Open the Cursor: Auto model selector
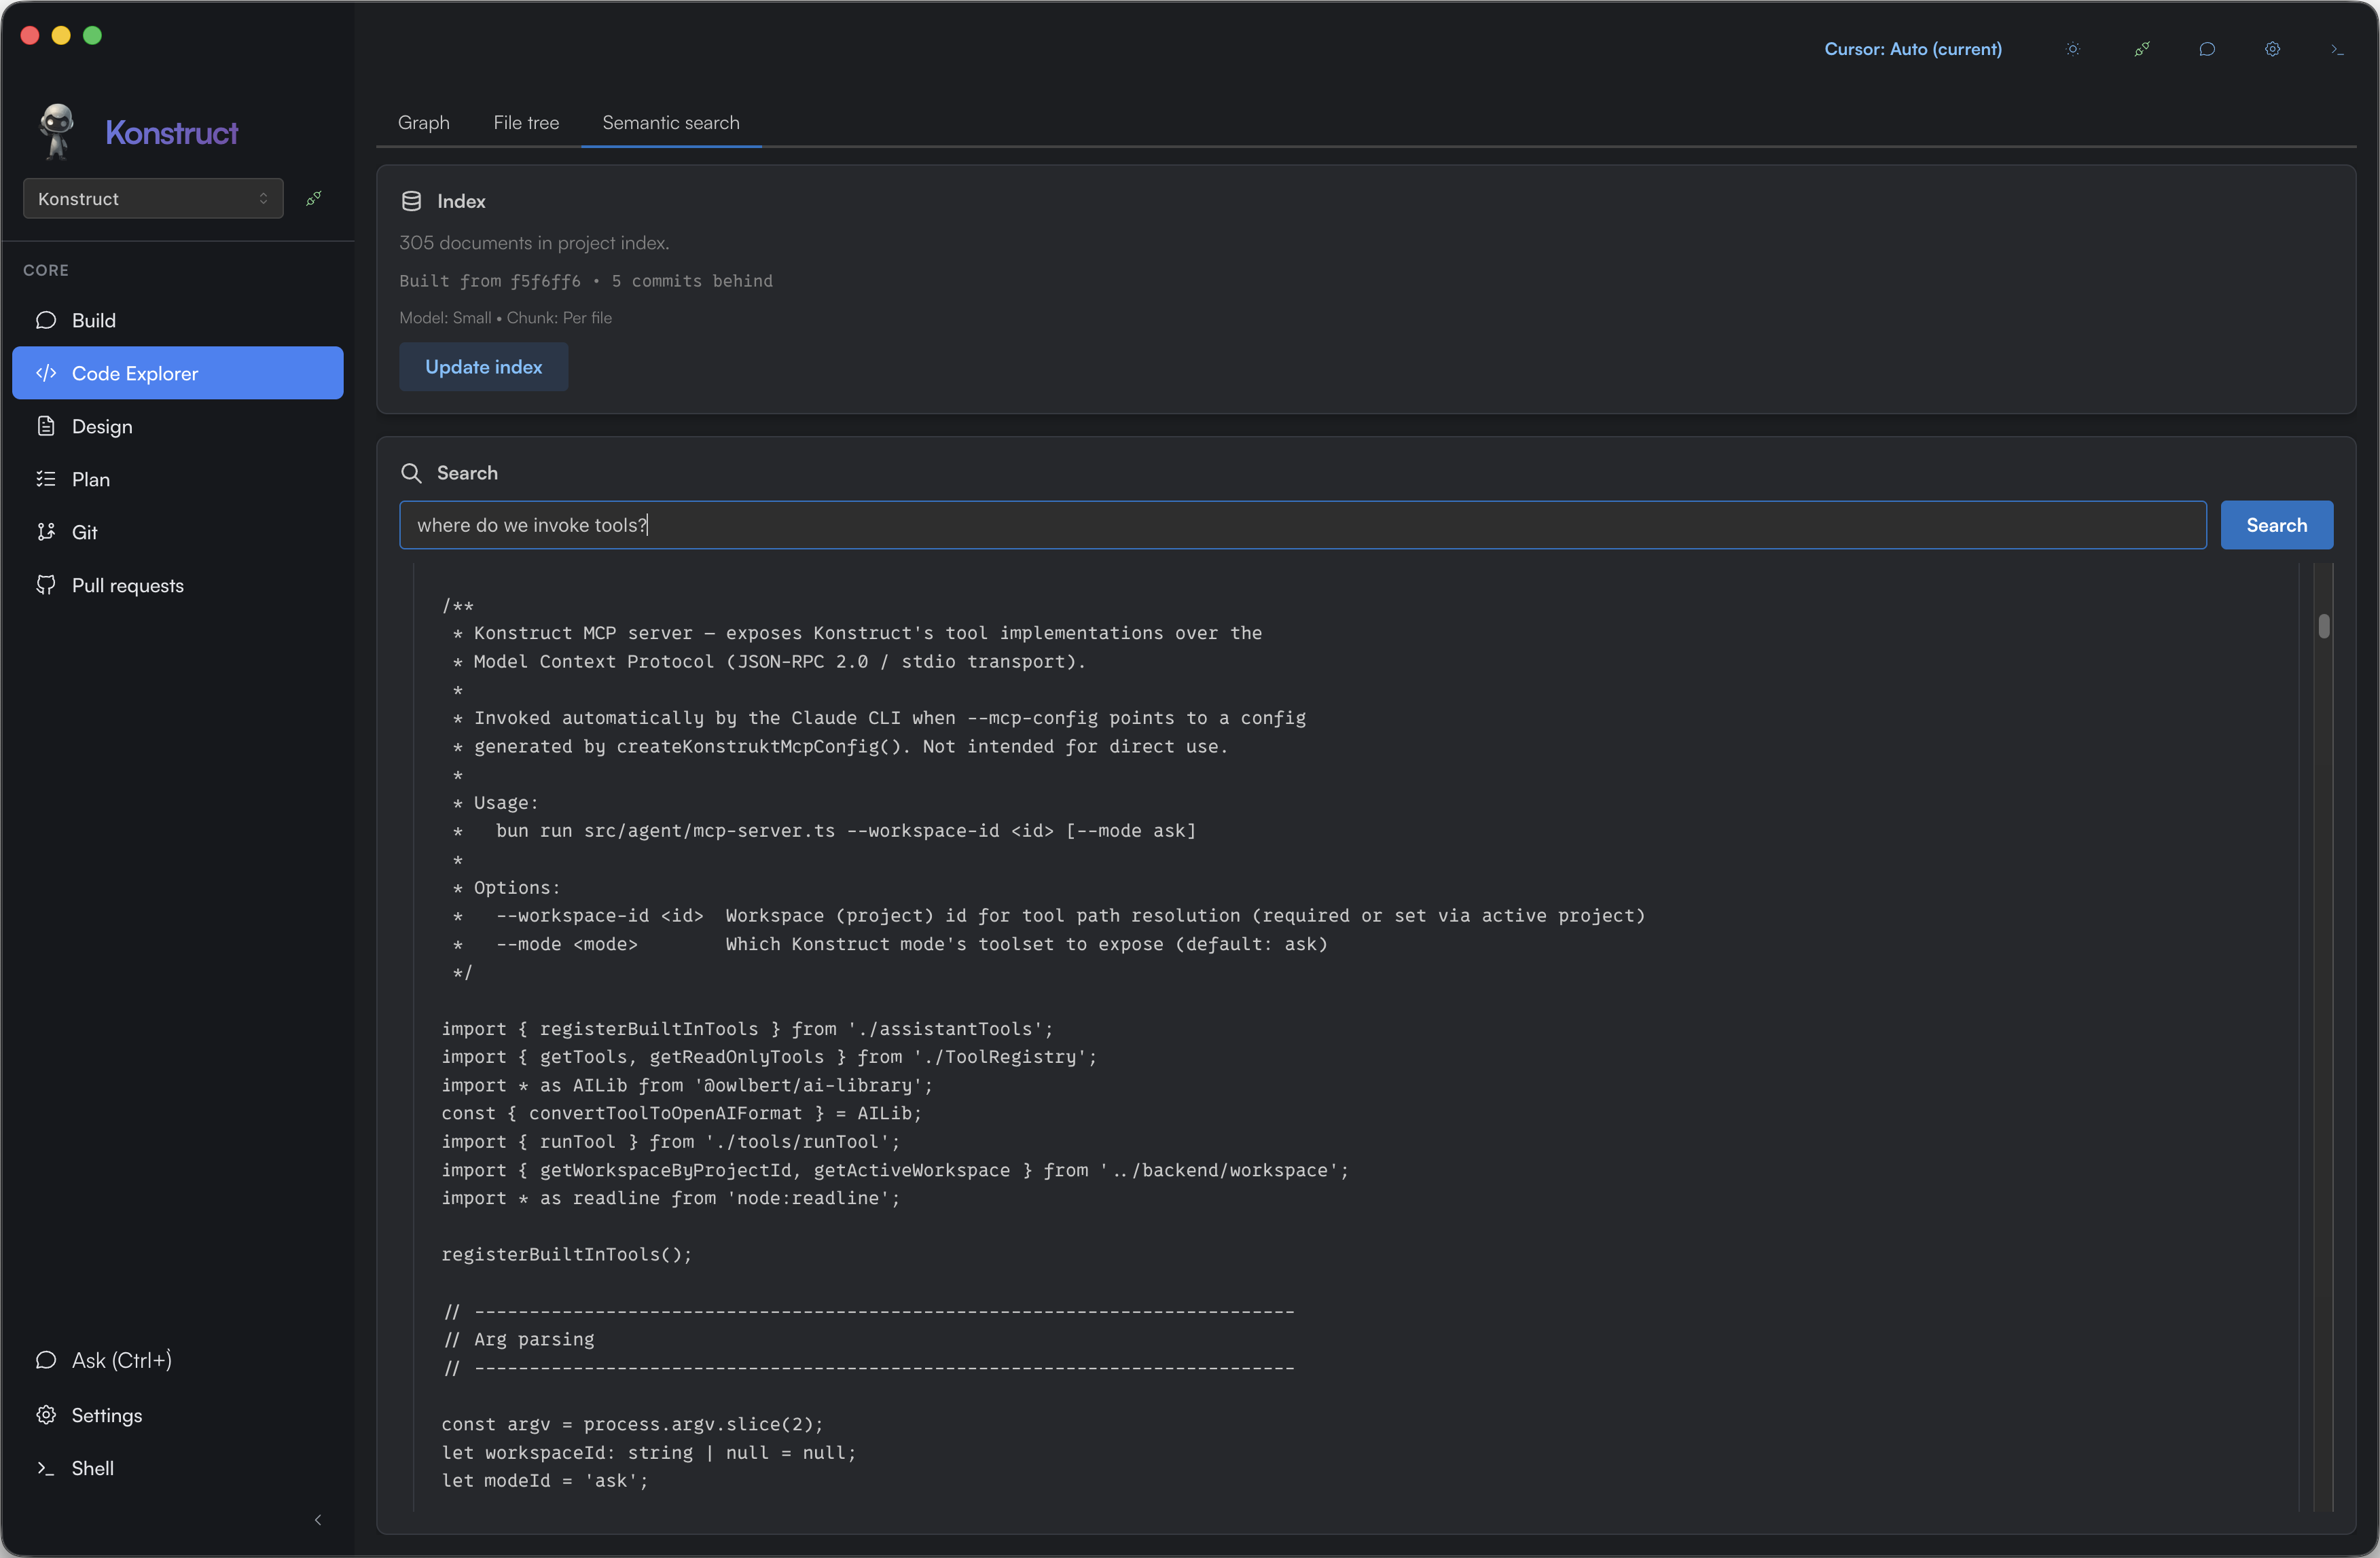 tap(1912, 49)
